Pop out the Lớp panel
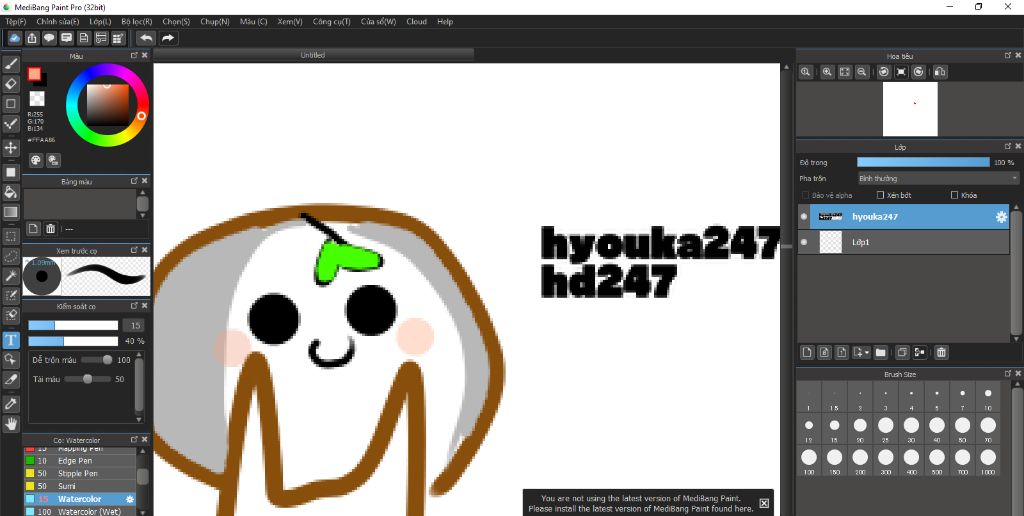This screenshot has width=1024, height=516. pyautogui.click(x=1008, y=146)
